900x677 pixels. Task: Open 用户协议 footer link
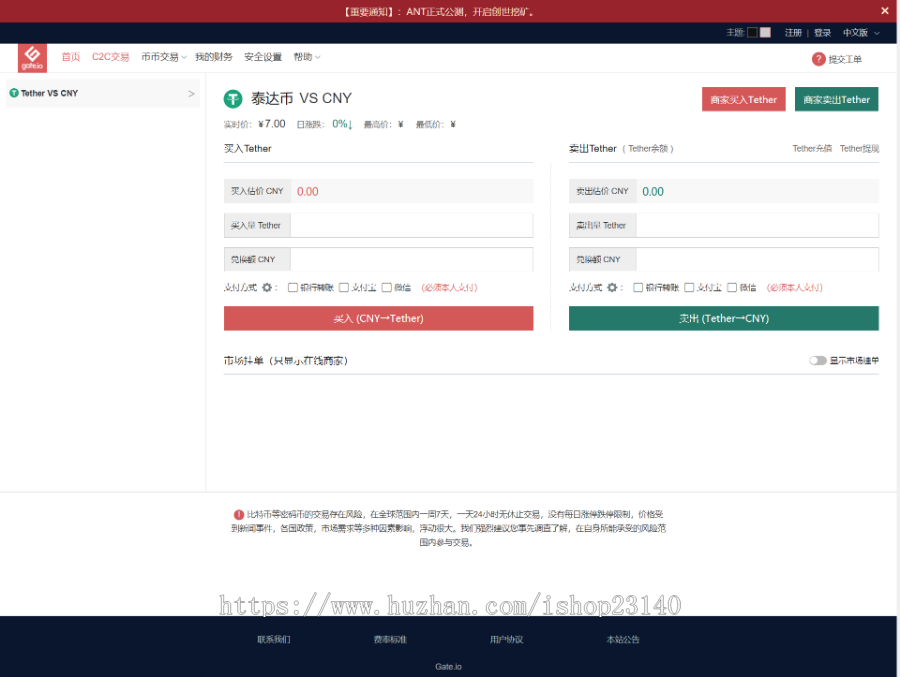coord(506,639)
